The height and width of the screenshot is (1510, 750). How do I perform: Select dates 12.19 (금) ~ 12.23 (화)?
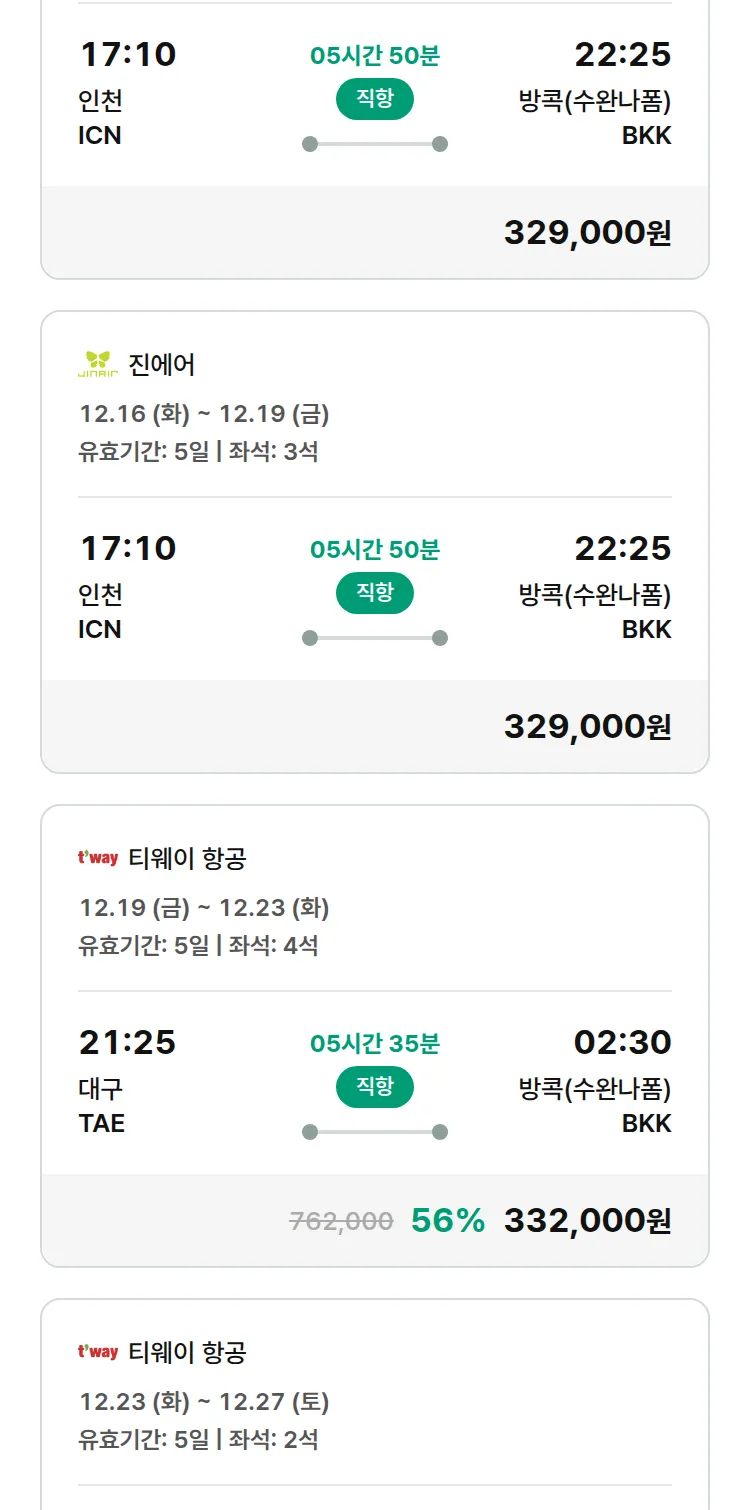pos(204,908)
